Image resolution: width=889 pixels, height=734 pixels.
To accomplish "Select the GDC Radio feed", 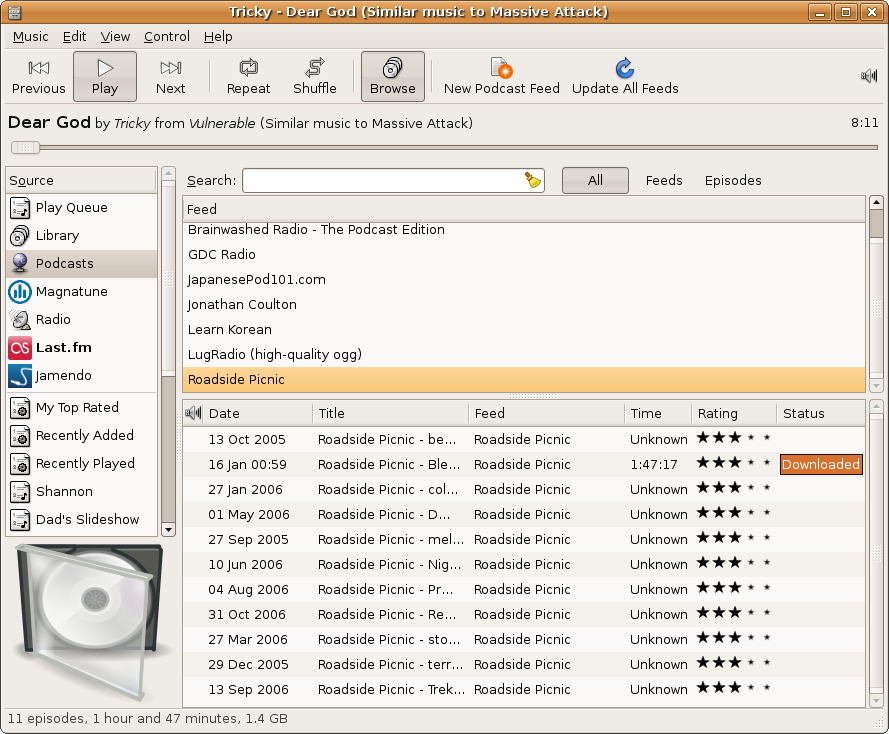I will point(524,254).
